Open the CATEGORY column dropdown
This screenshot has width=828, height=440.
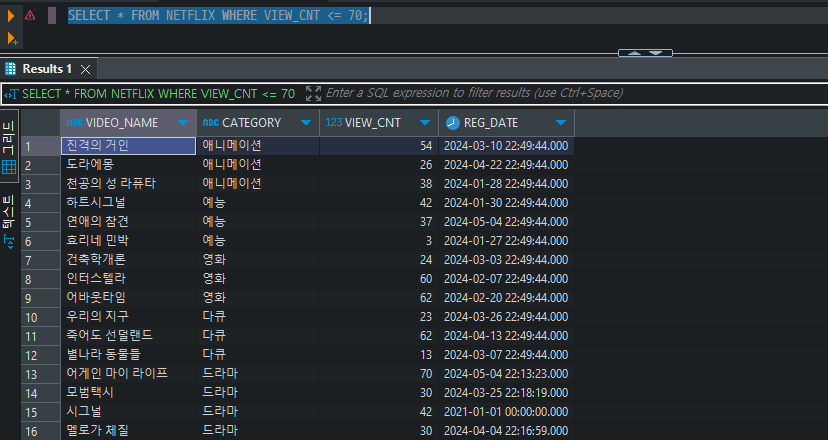[x=306, y=123]
